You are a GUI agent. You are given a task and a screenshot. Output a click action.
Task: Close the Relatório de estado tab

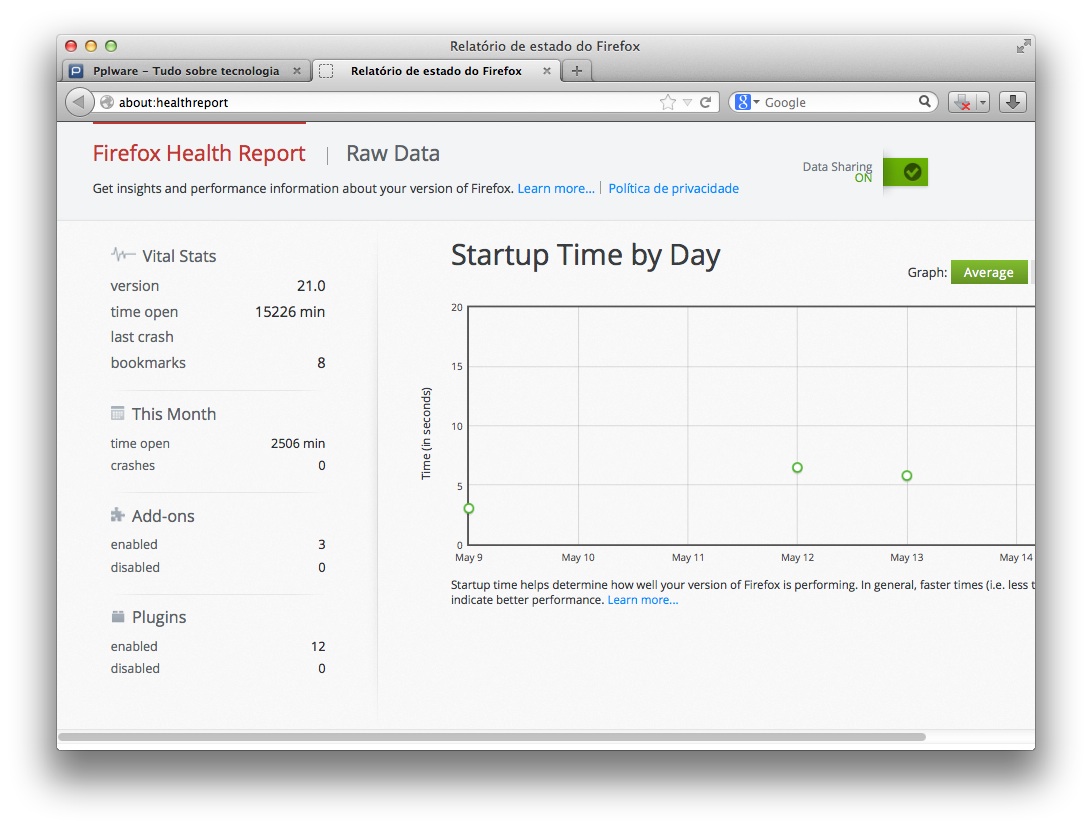pos(547,71)
